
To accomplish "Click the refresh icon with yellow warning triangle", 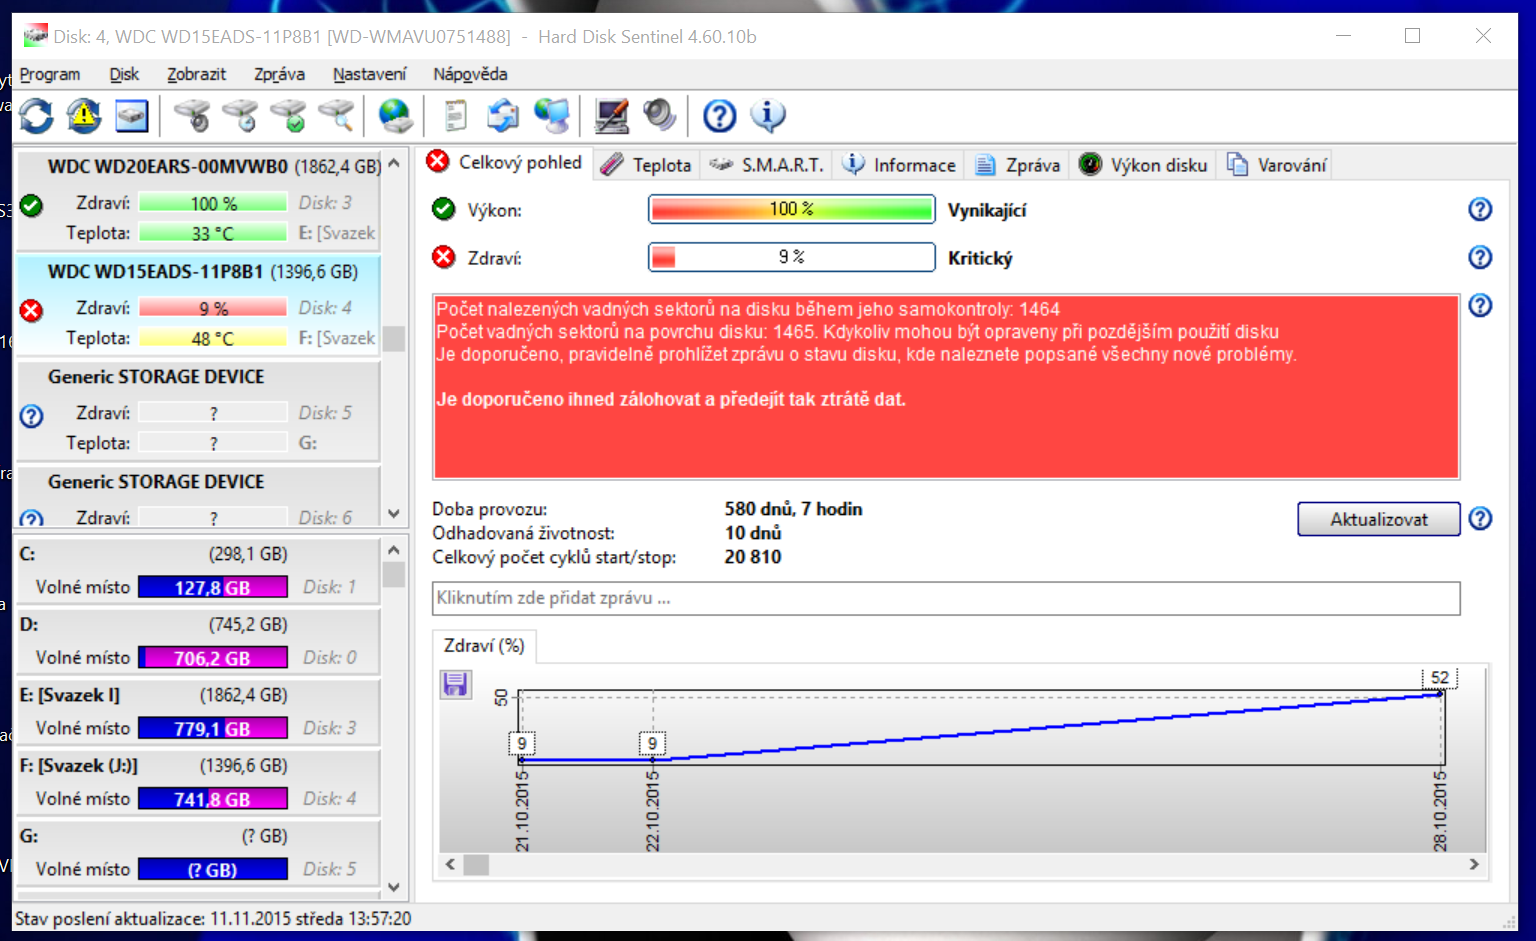I will pyautogui.click(x=84, y=116).
